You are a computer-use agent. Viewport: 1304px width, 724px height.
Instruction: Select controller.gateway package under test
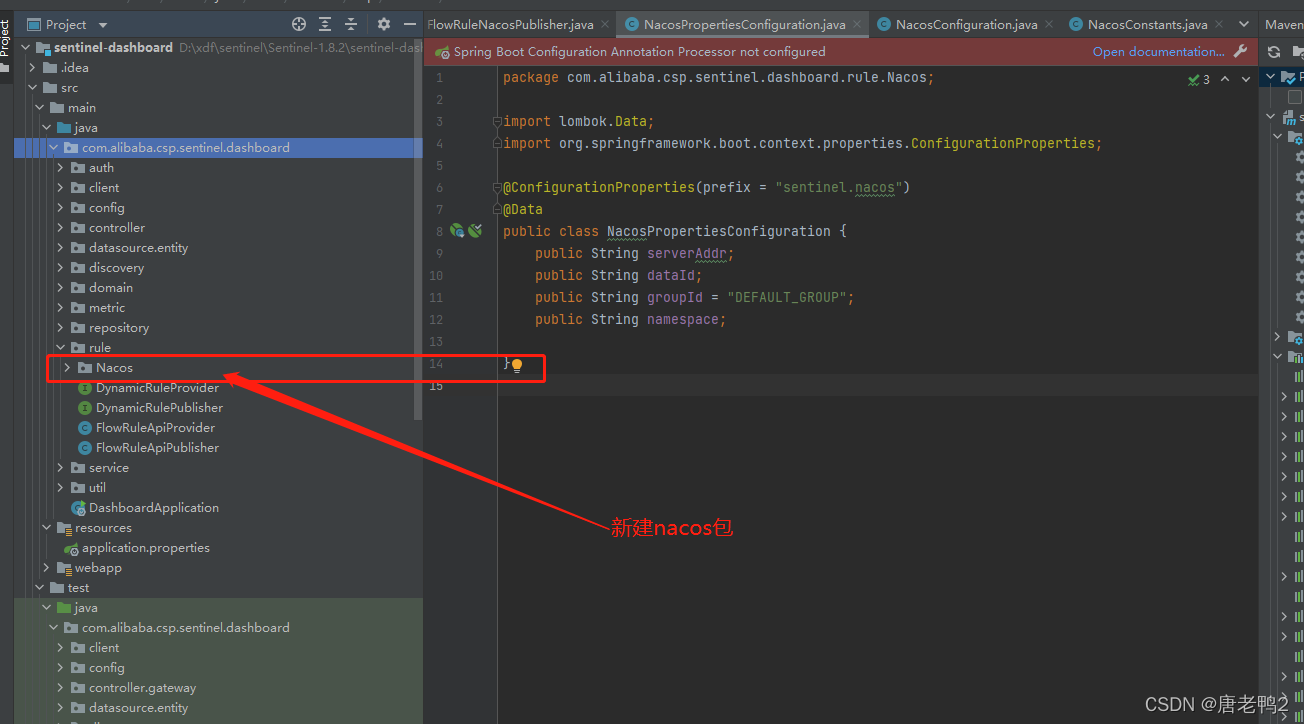pos(142,688)
